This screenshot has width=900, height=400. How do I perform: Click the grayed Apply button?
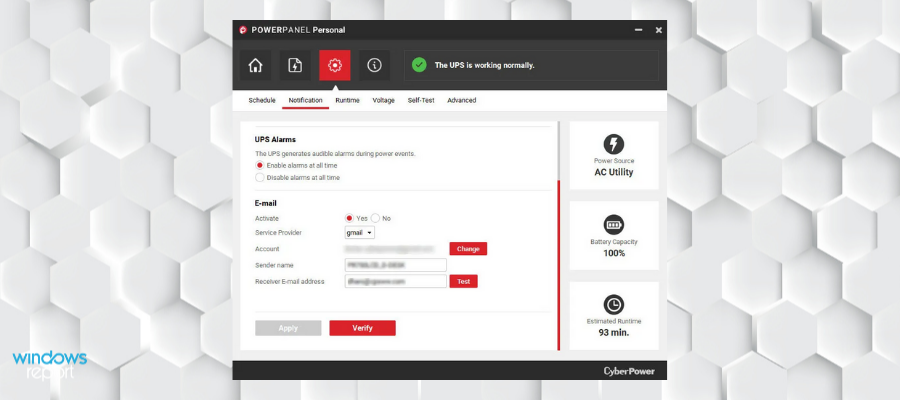[x=288, y=328]
